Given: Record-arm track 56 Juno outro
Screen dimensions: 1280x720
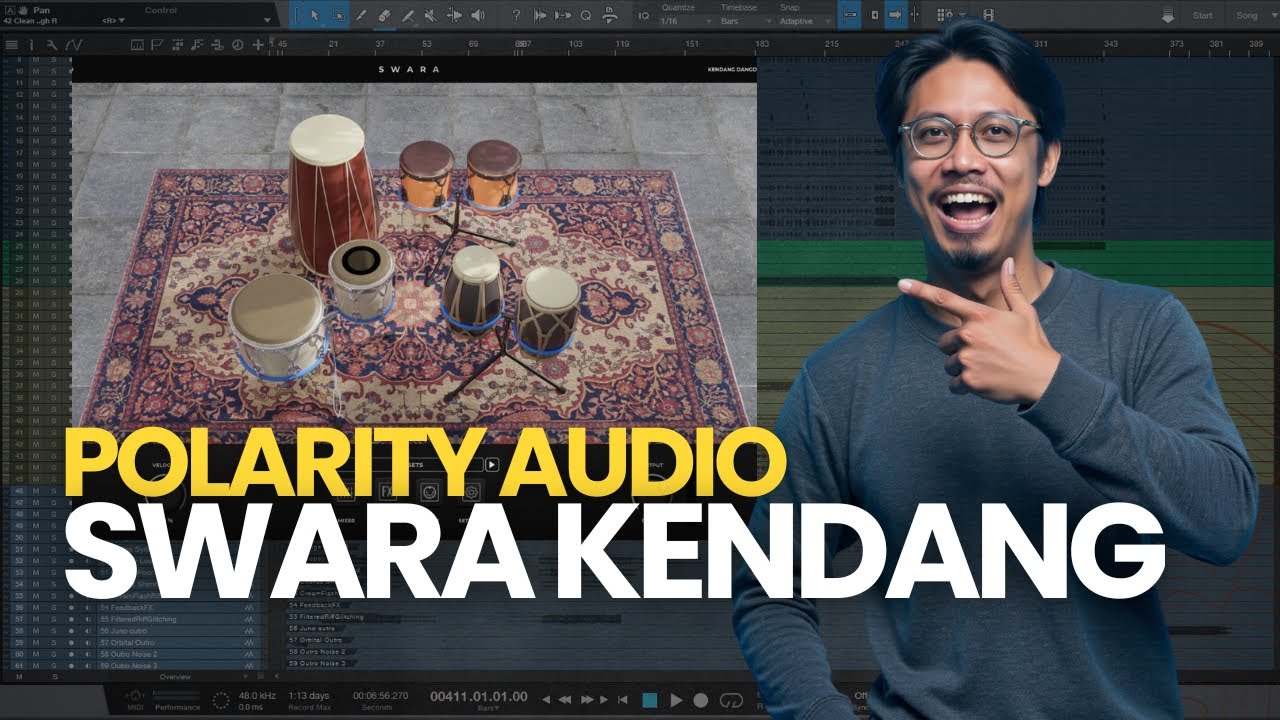Looking at the screenshot, I should click(x=70, y=630).
